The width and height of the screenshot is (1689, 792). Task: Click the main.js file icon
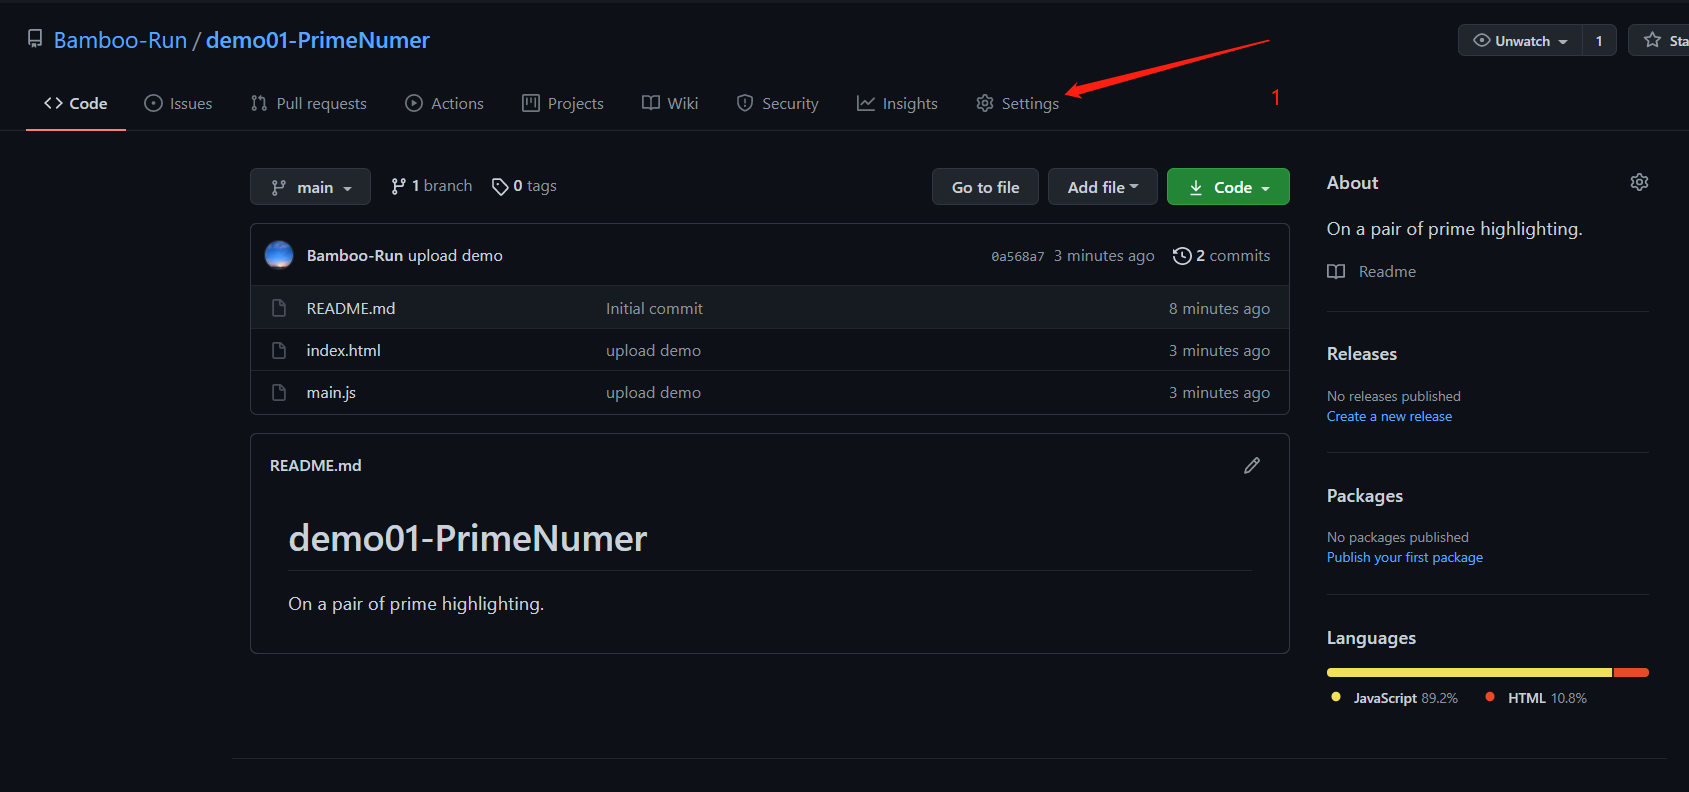(x=279, y=393)
